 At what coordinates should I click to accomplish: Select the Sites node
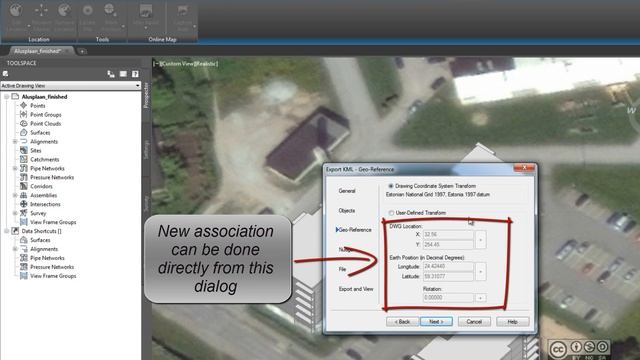coord(36,151)
